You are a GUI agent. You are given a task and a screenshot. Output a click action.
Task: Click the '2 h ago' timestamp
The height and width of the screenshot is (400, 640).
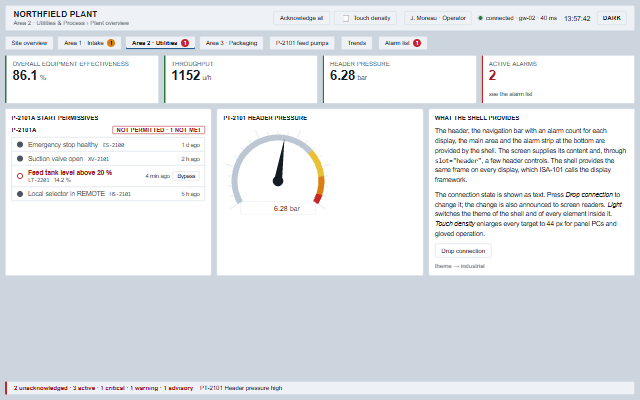[x=191, y=159]
